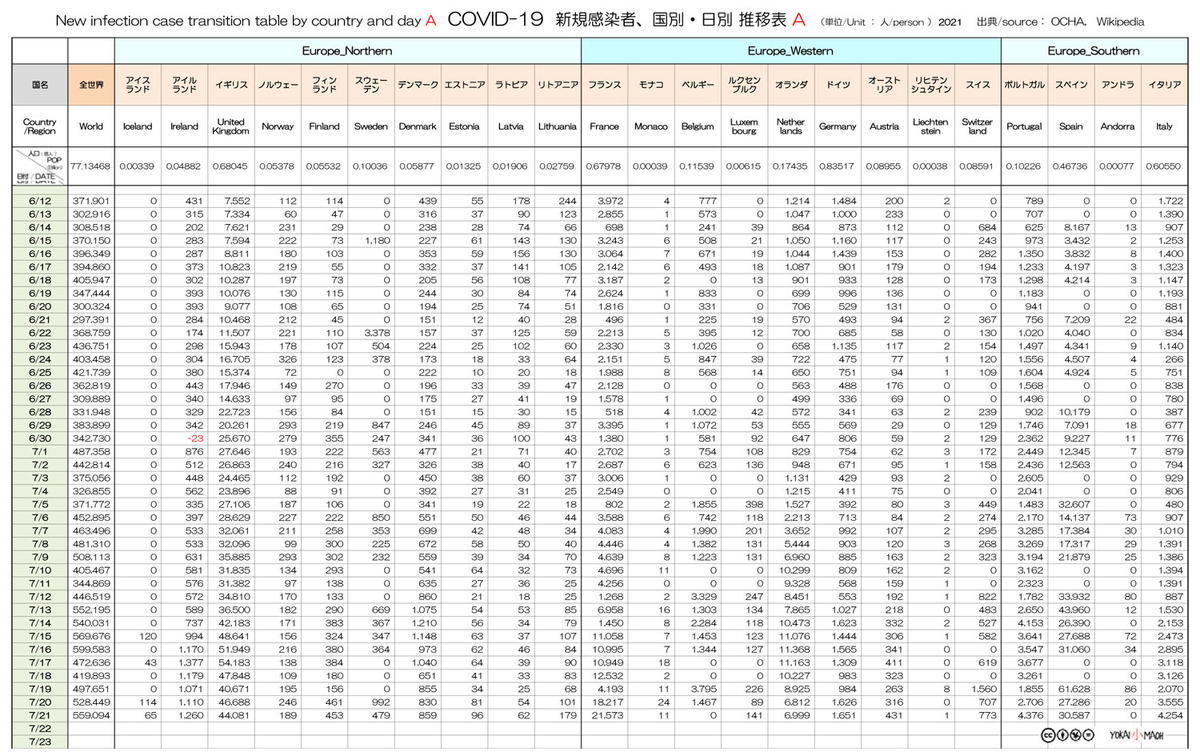
Task: Select the Europe_Southern region header
Action: click(x=1093, y=50)
